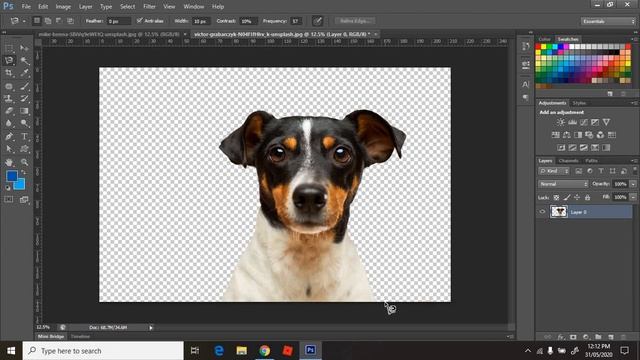Image resolution: width=640 pixels, height=360 pixels.
Task: Select the Rectangular Marquee tool
Action: coord(9,48)
